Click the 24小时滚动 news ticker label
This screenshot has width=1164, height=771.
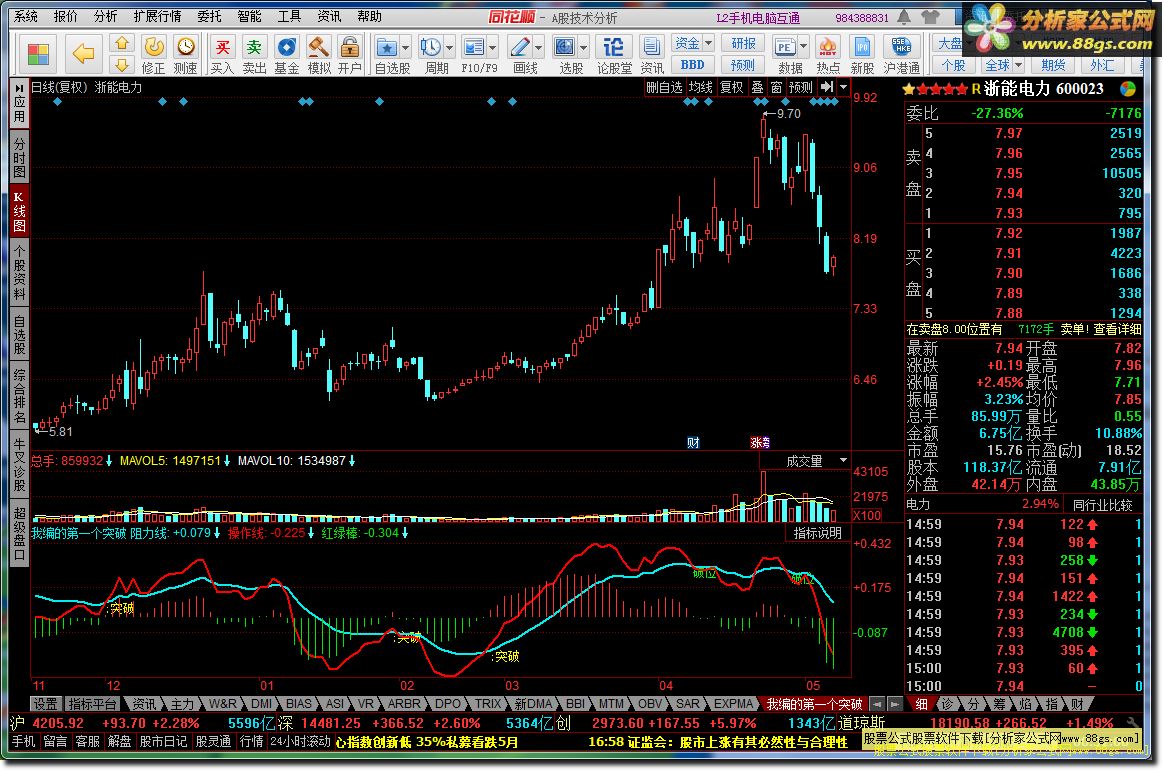[300, 741]
